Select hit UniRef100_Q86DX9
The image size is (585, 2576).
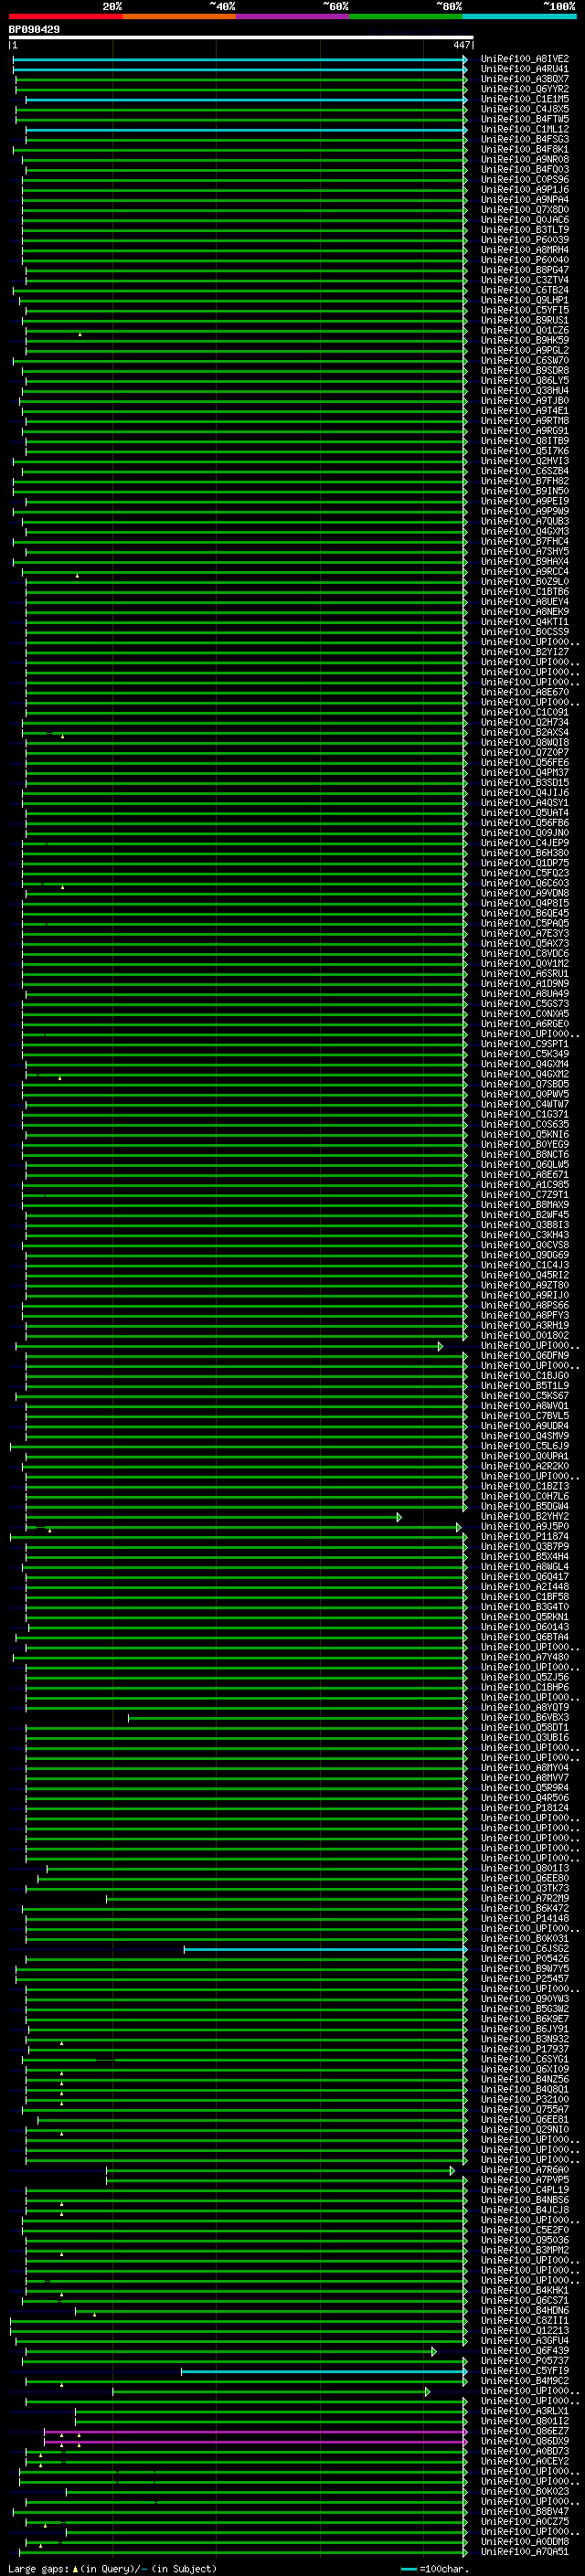(x=525, y=2441)
